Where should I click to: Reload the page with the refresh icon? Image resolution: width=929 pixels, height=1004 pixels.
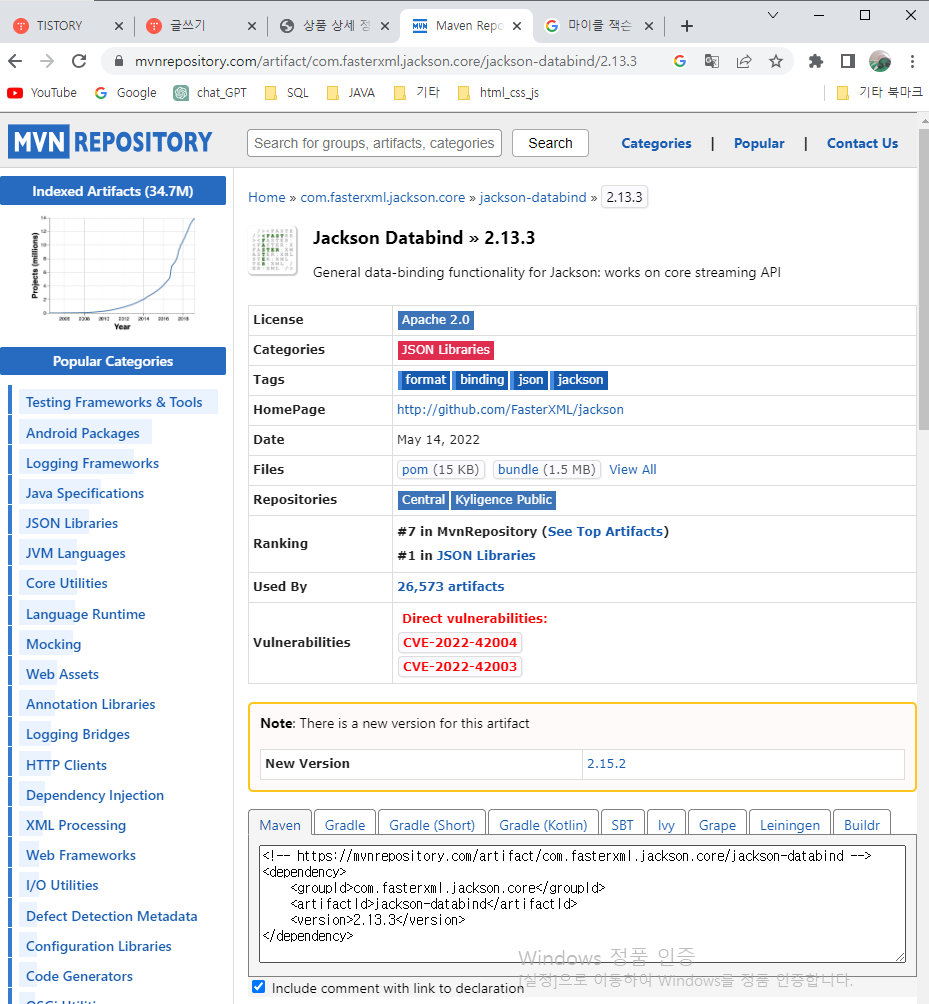tap(79, 61)
